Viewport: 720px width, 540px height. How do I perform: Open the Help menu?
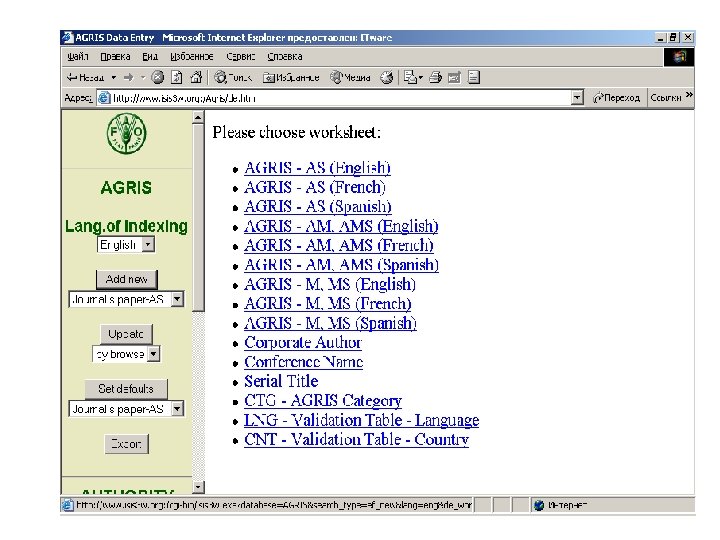click(284, 56)
